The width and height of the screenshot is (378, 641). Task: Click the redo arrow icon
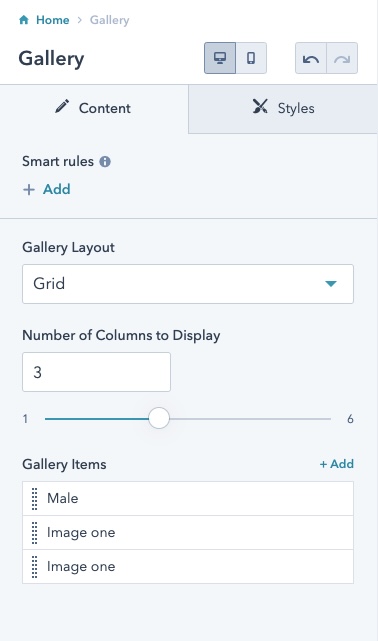tap(342, 58)
